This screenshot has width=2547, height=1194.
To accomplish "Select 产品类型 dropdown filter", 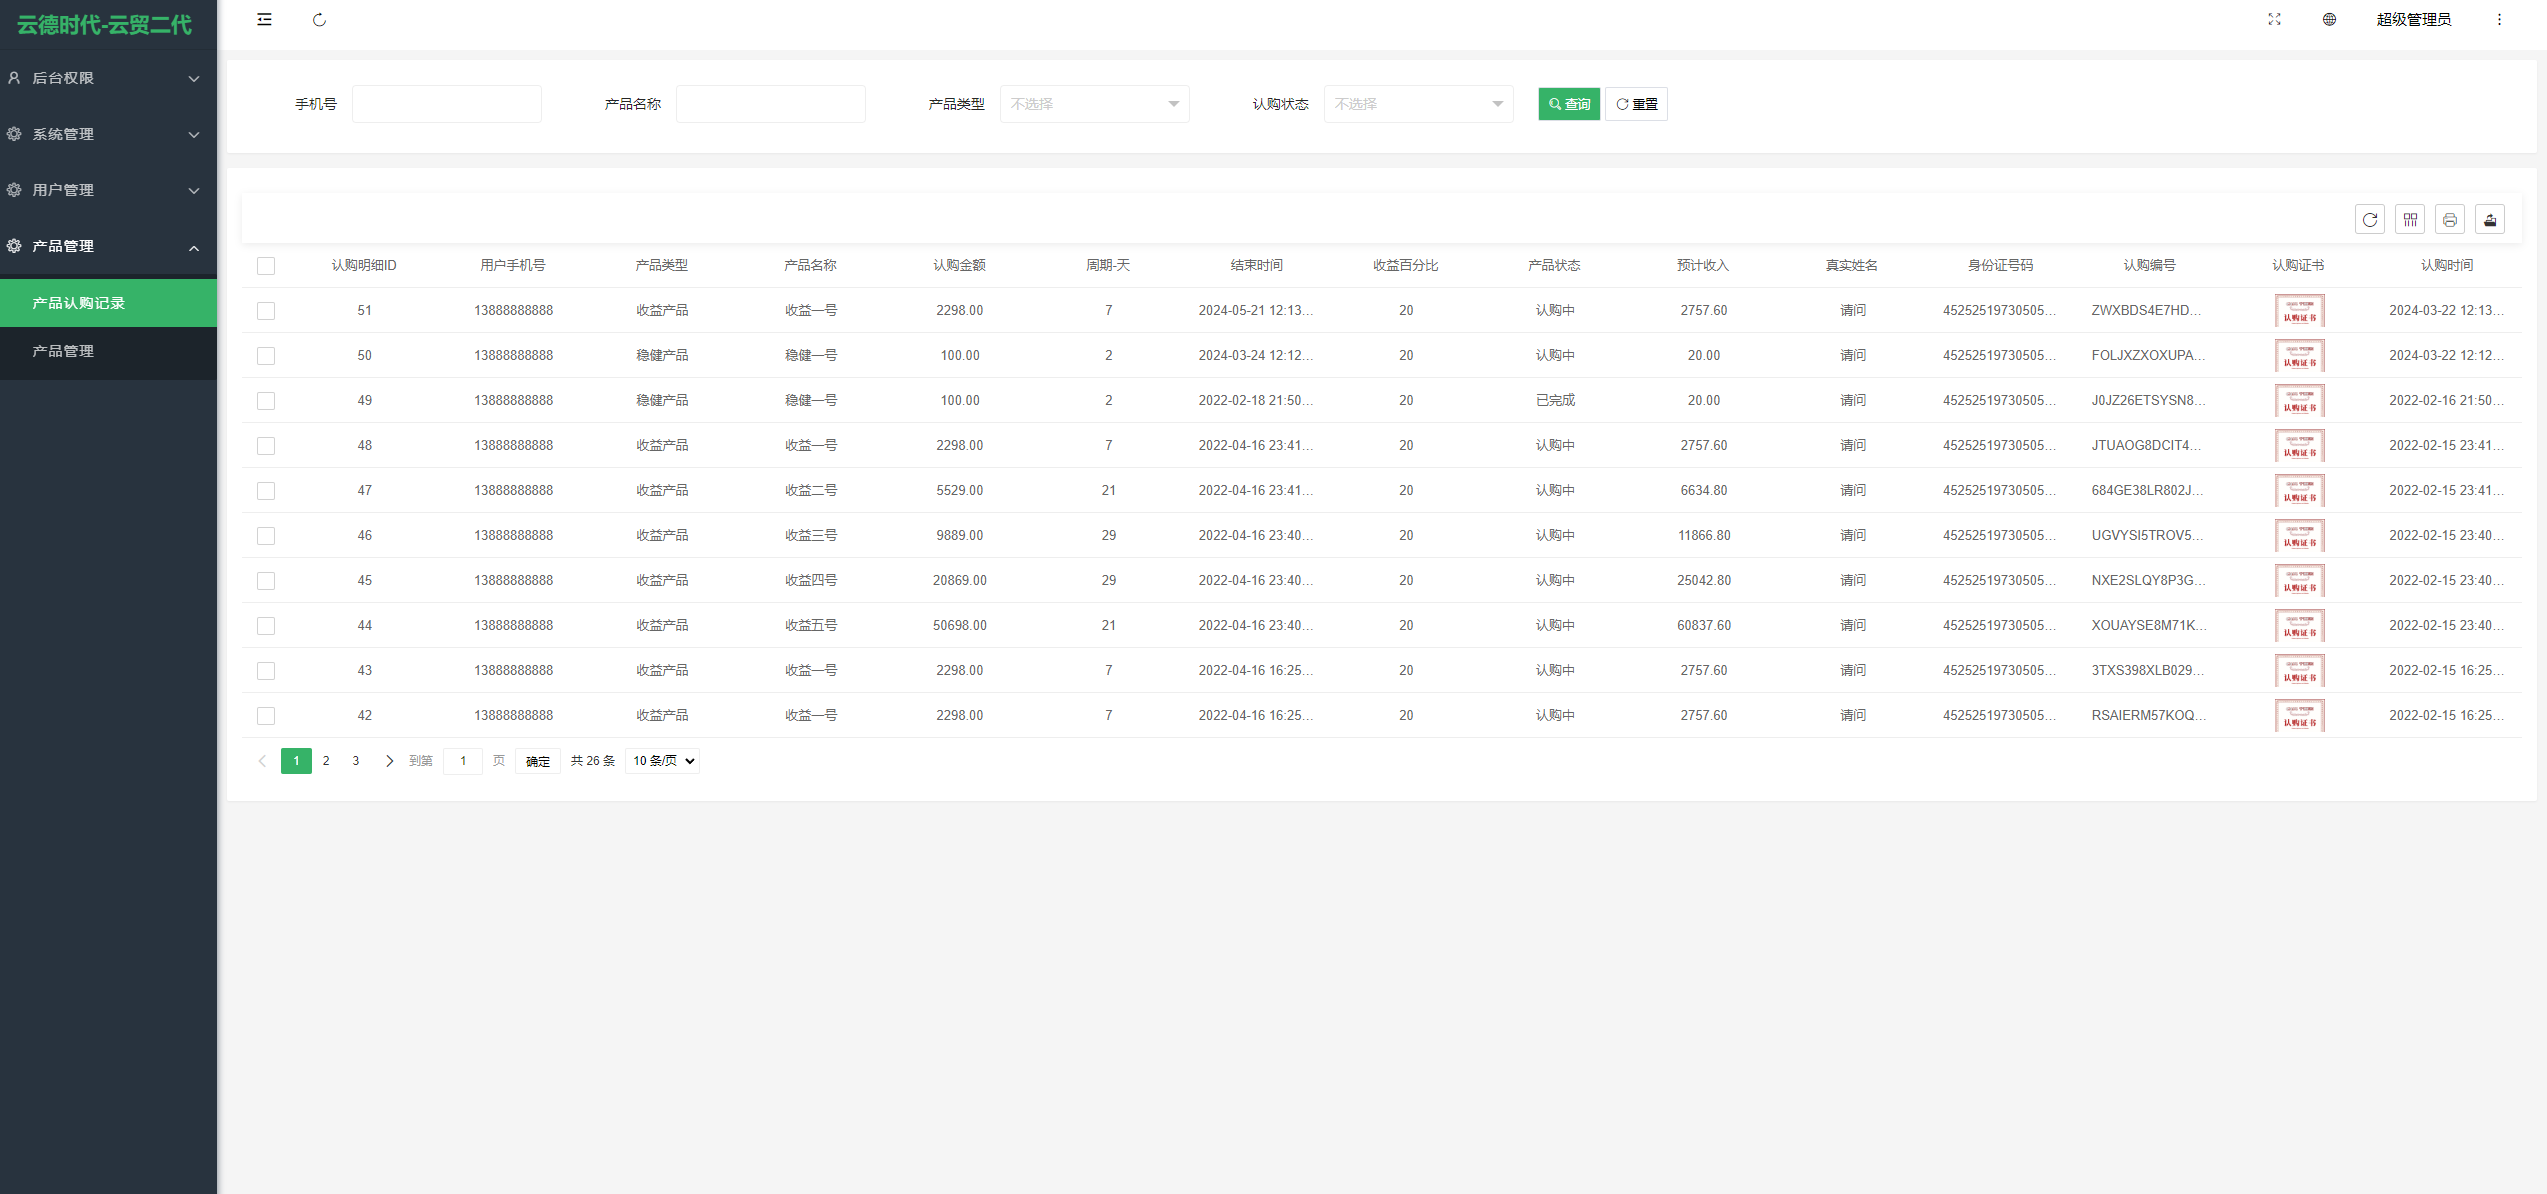I will click(x=1092, y=104).
